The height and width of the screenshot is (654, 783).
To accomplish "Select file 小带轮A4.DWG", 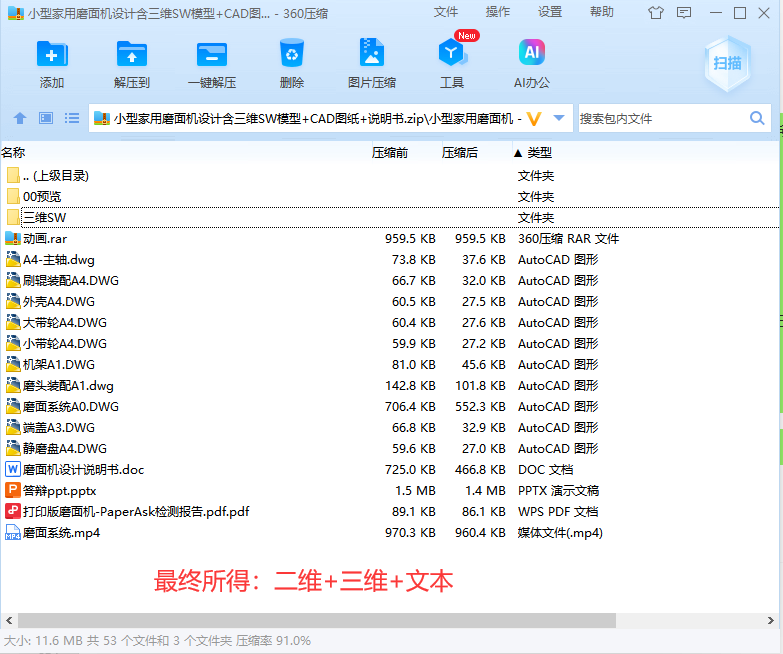I will coord(65,343).
